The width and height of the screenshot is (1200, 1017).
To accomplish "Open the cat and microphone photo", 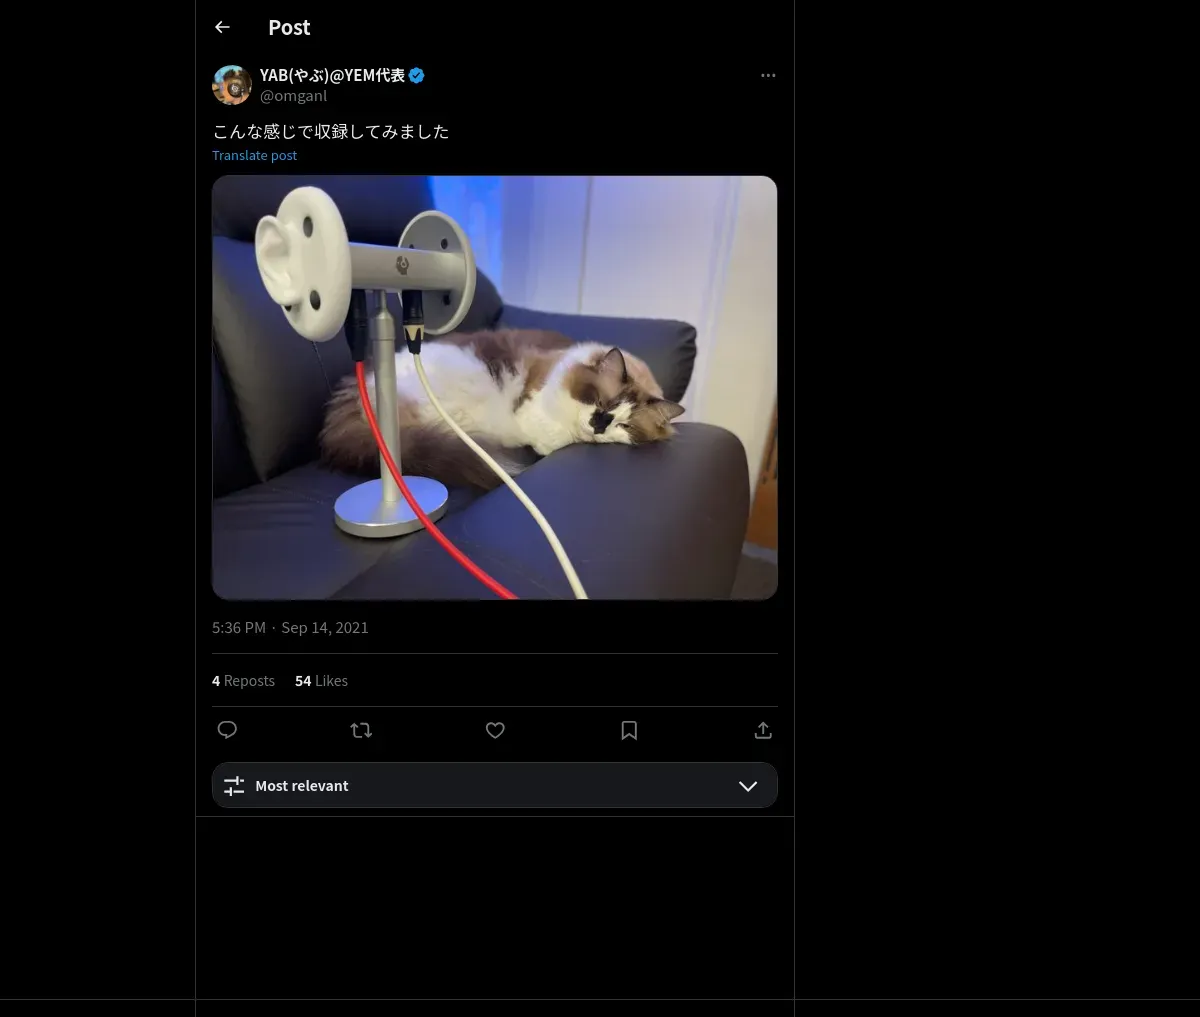I will point(494,388).
